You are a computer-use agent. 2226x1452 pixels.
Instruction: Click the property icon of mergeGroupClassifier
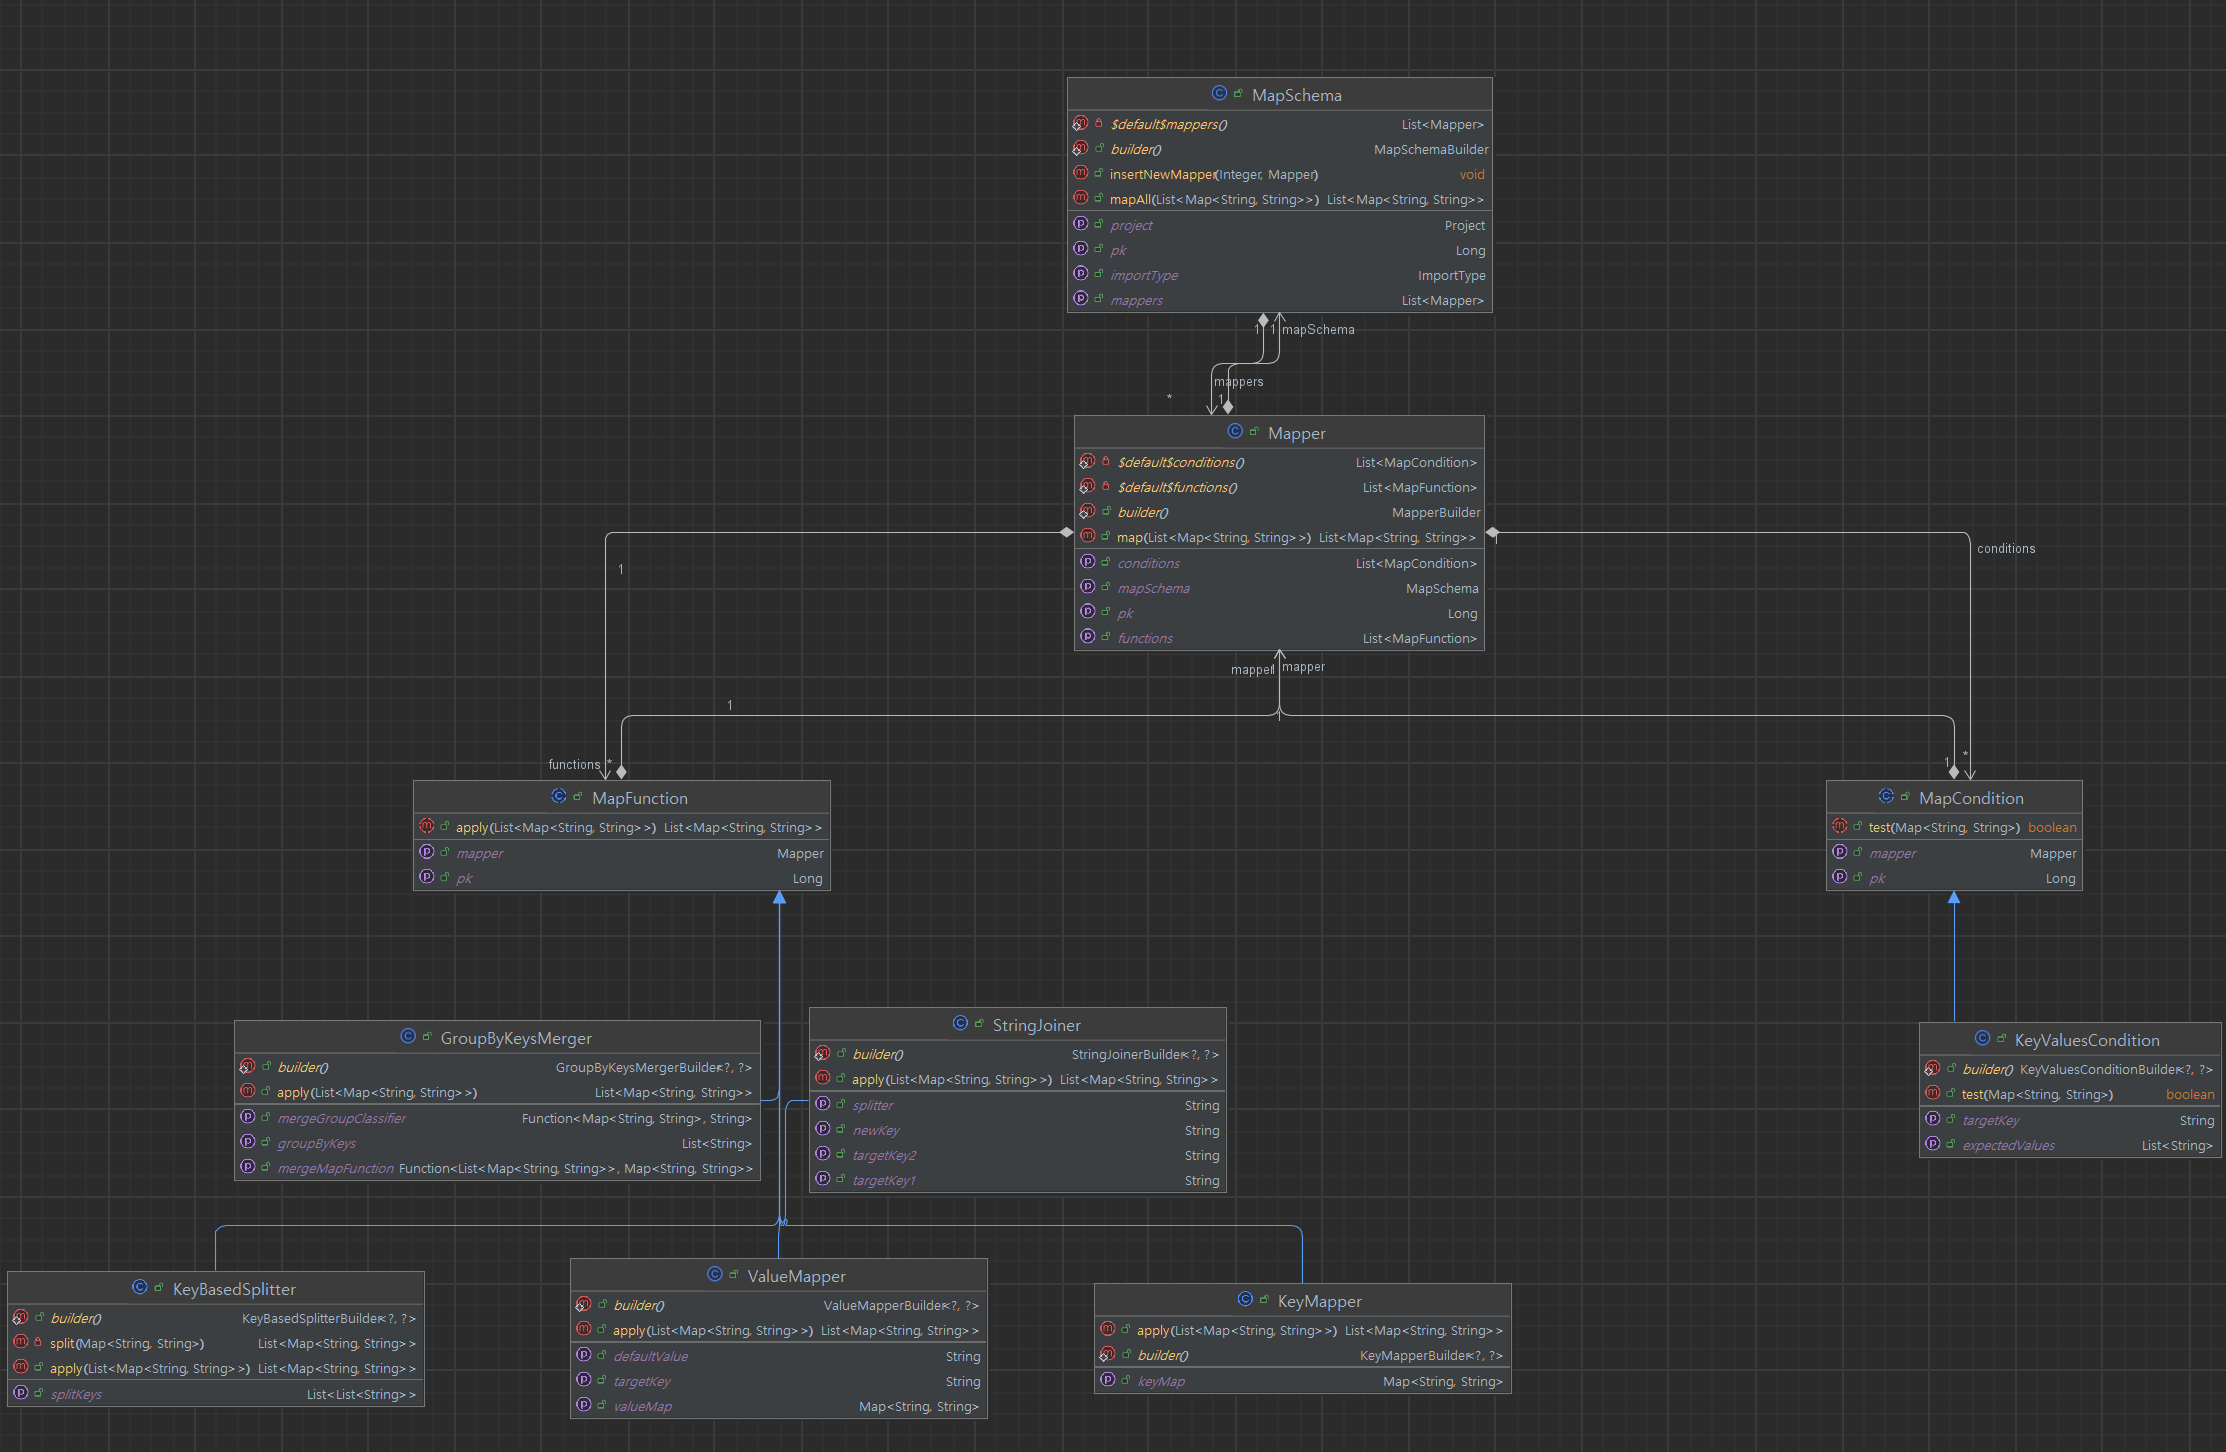[x=248, y=1117]
